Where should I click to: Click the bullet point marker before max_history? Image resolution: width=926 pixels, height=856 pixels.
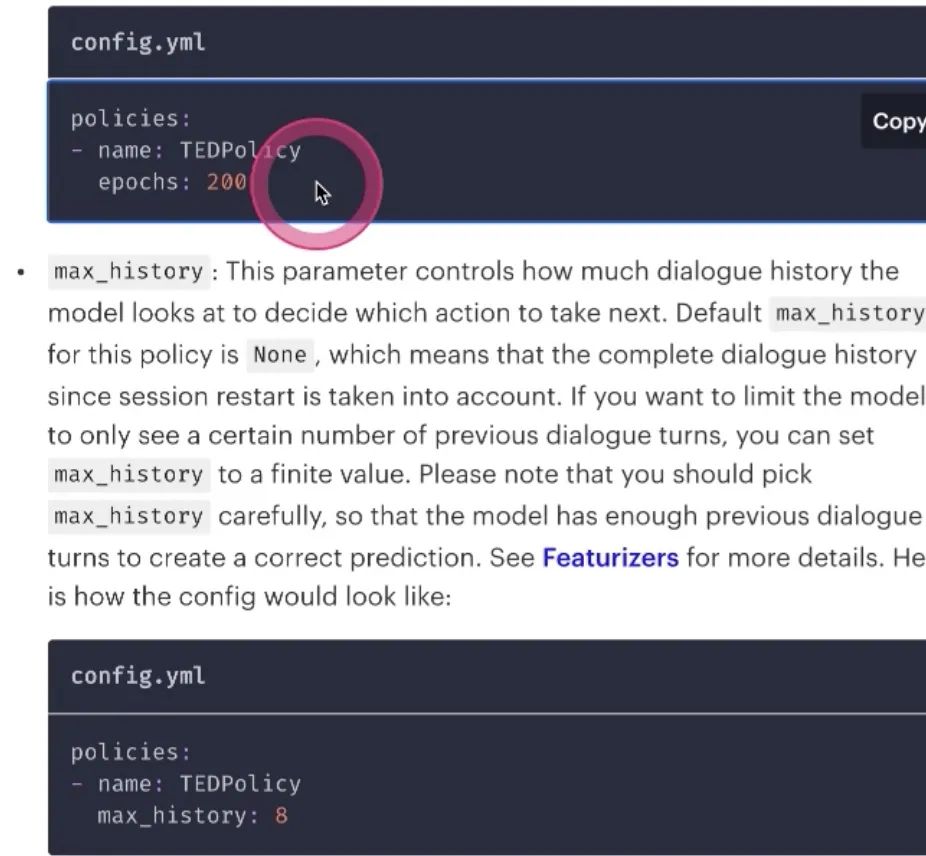point(21,272)
